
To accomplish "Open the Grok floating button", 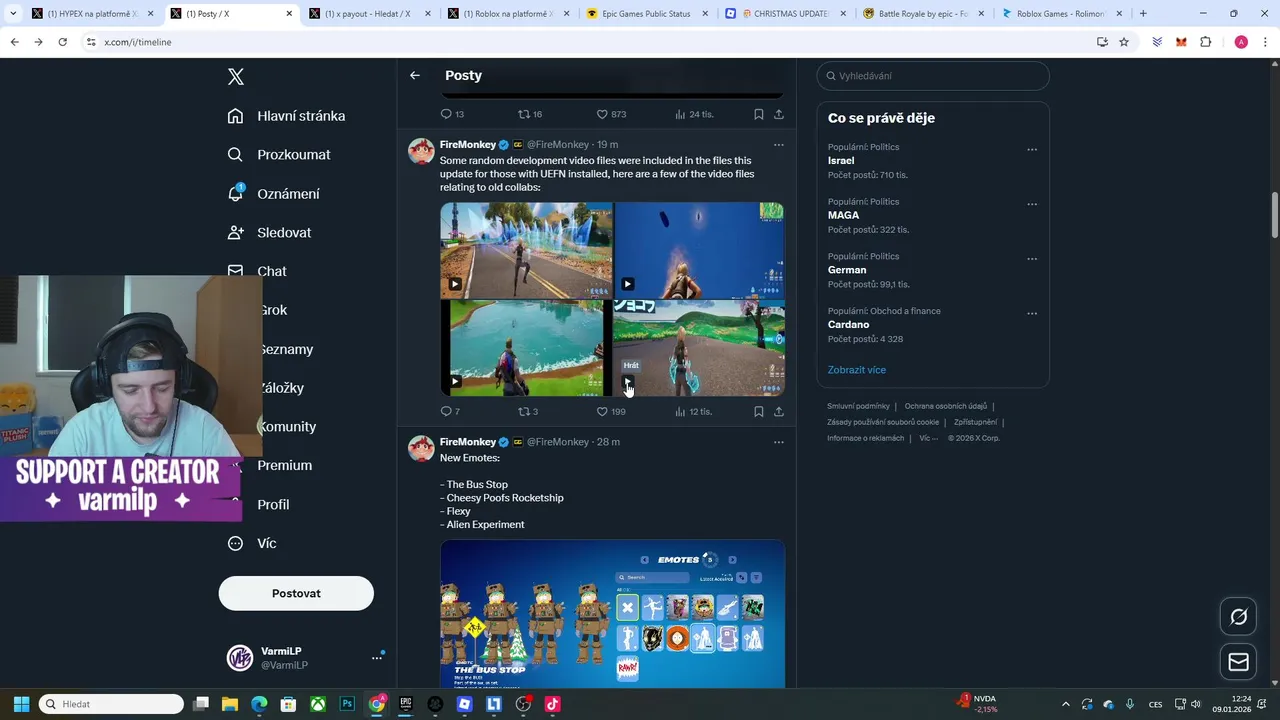I will coord(1238,617).
